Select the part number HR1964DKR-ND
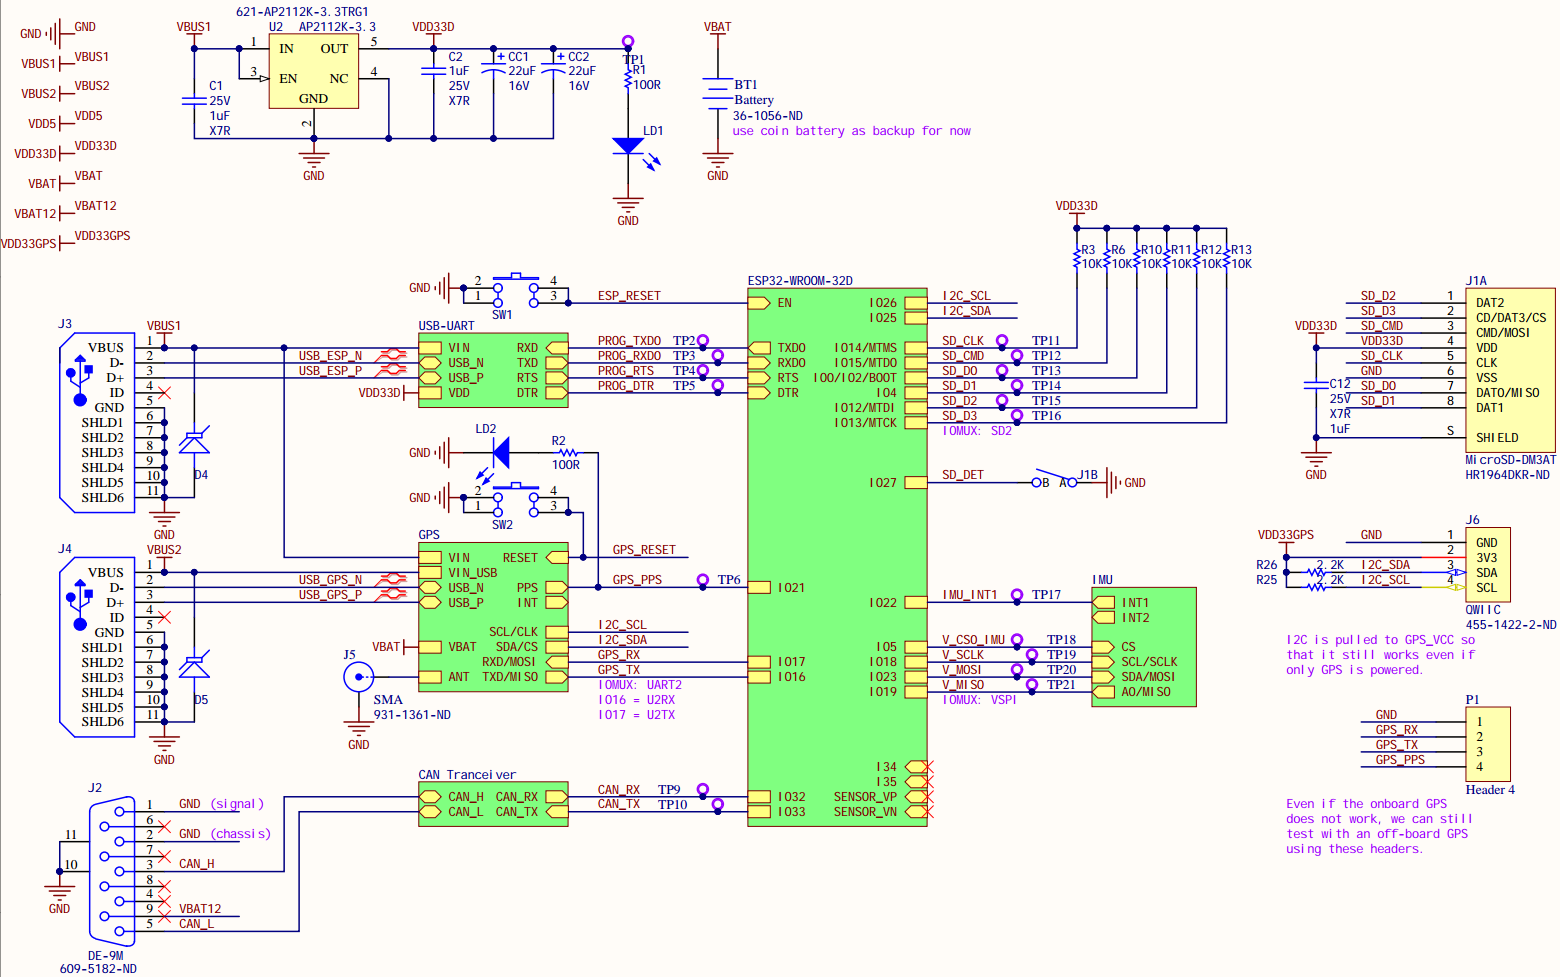 click(x=1508, y=475)
